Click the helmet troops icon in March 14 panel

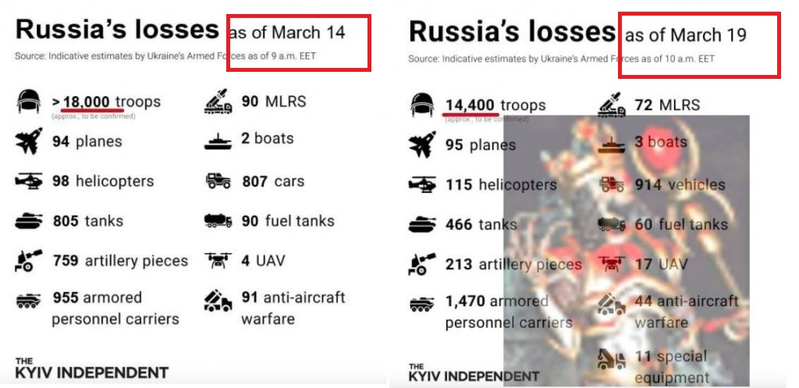pyautogui.click(x=29, y=101)
